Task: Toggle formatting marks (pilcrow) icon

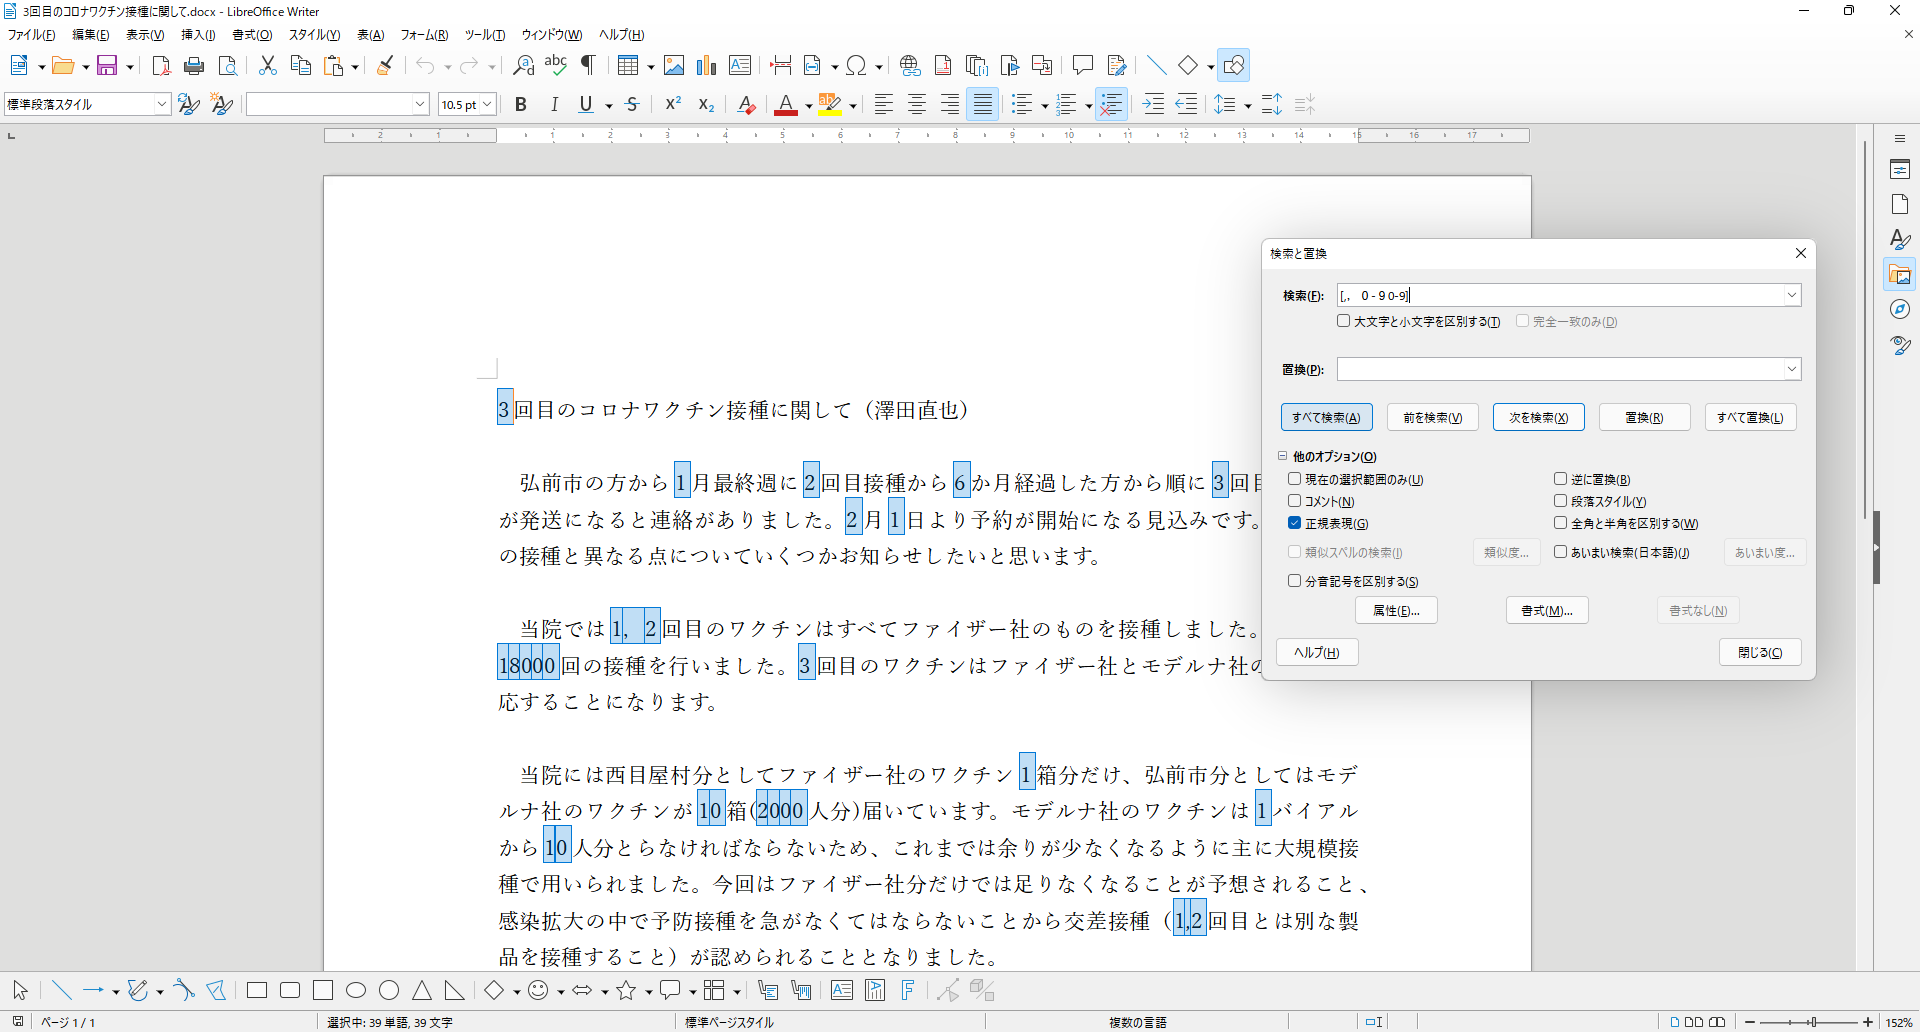Action: [588, 66]
